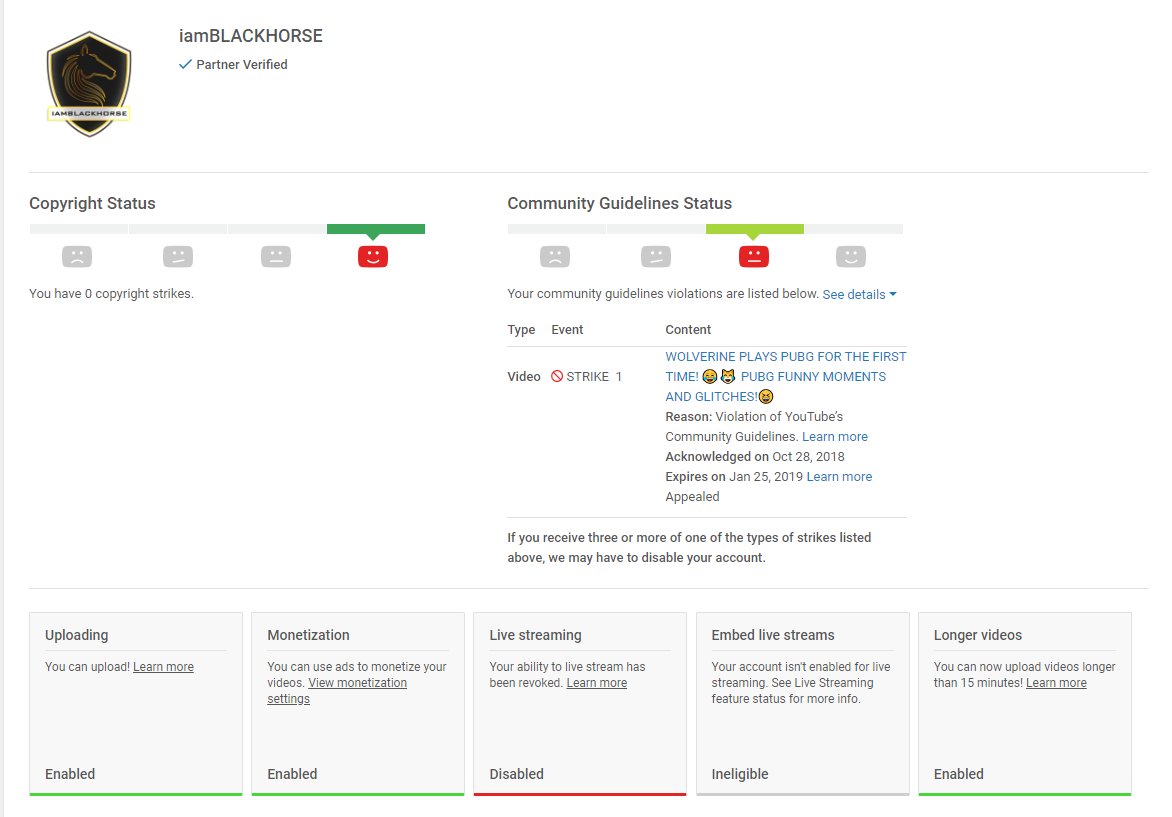
Task: Click the red smiley face under Copyright Status
Action: tap(373, 256)
